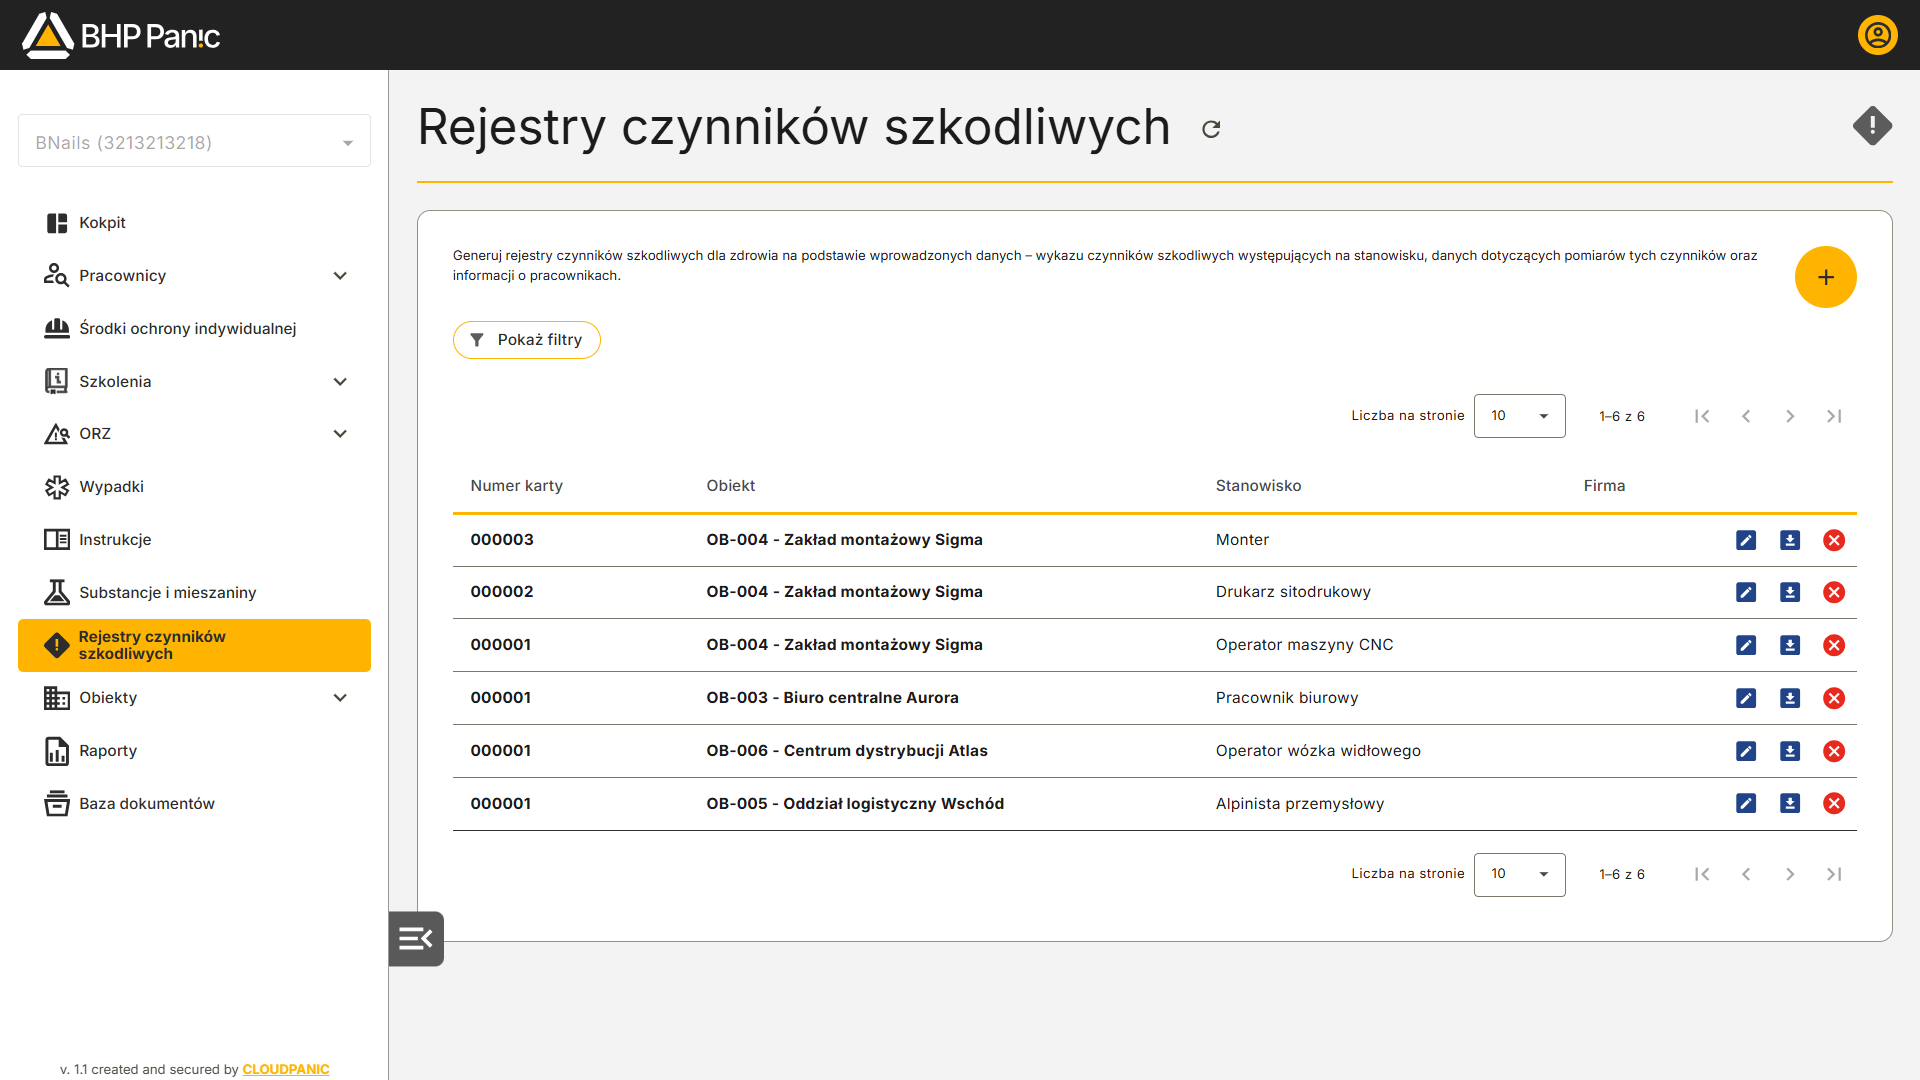1920x1080 pixels.
Task: Add a new register with plus button
Action: tap(1825, 277)
